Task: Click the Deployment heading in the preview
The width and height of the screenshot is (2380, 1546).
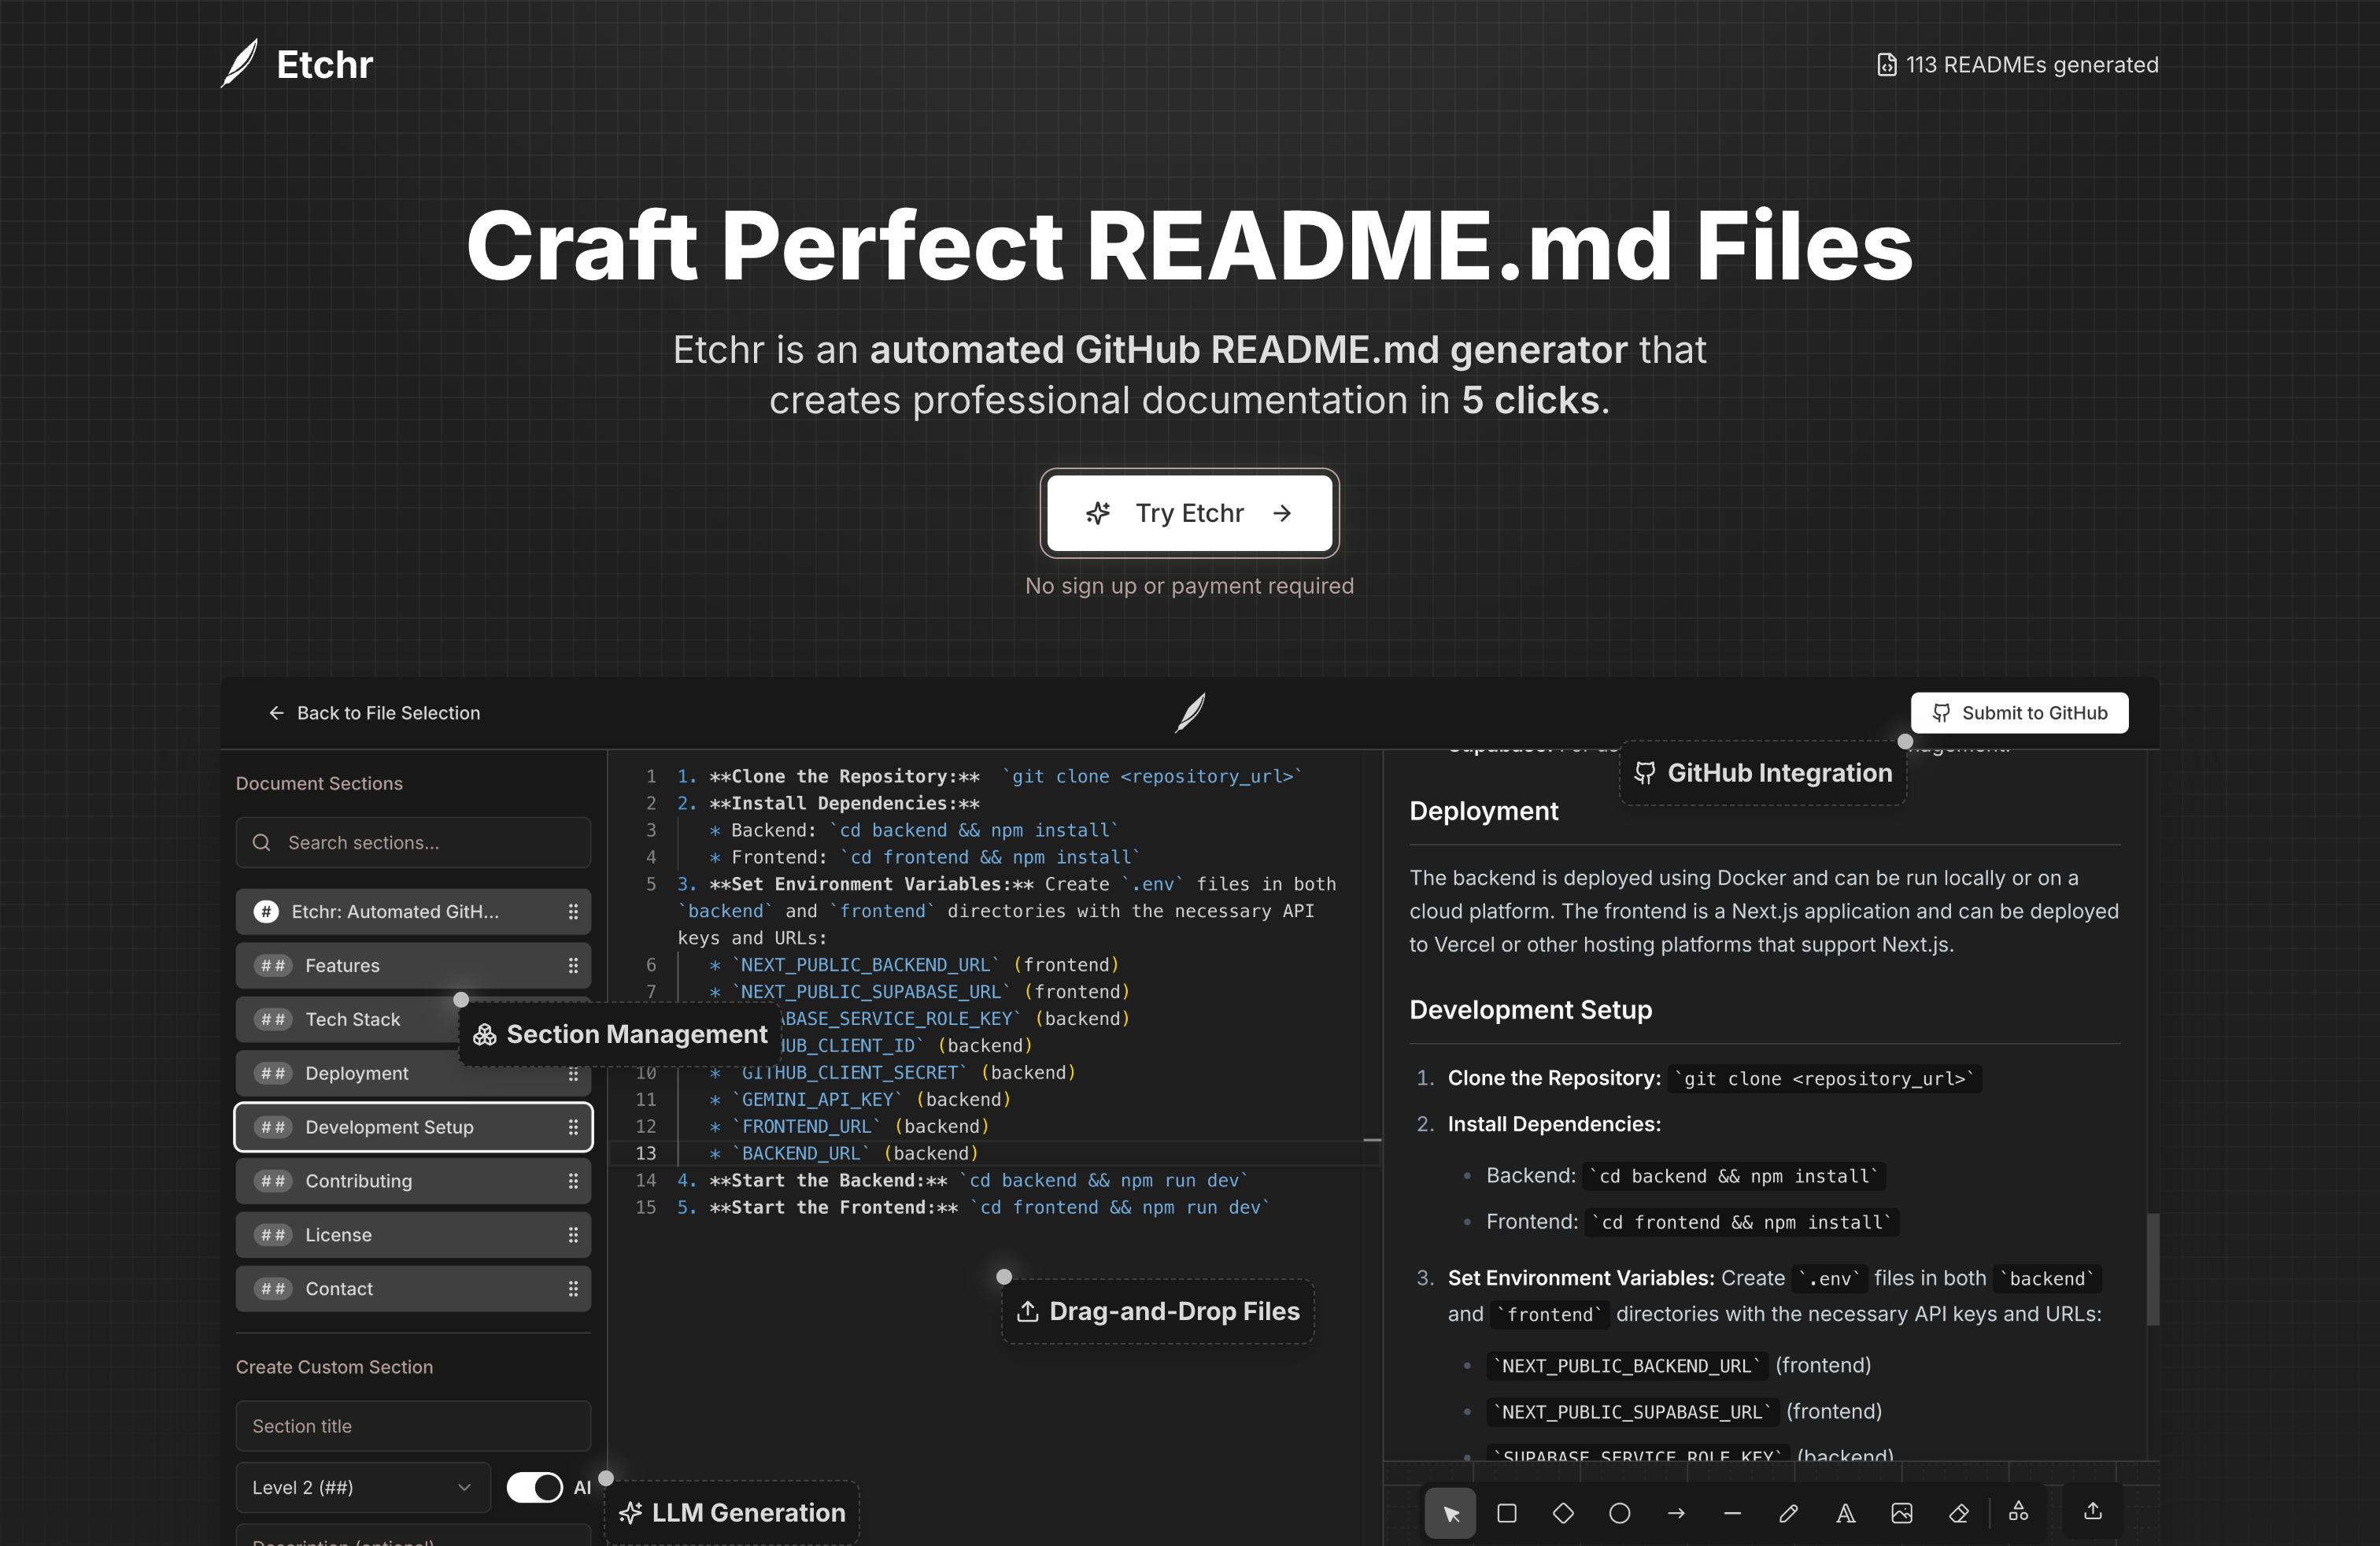Action: (x=1484, y=811)
